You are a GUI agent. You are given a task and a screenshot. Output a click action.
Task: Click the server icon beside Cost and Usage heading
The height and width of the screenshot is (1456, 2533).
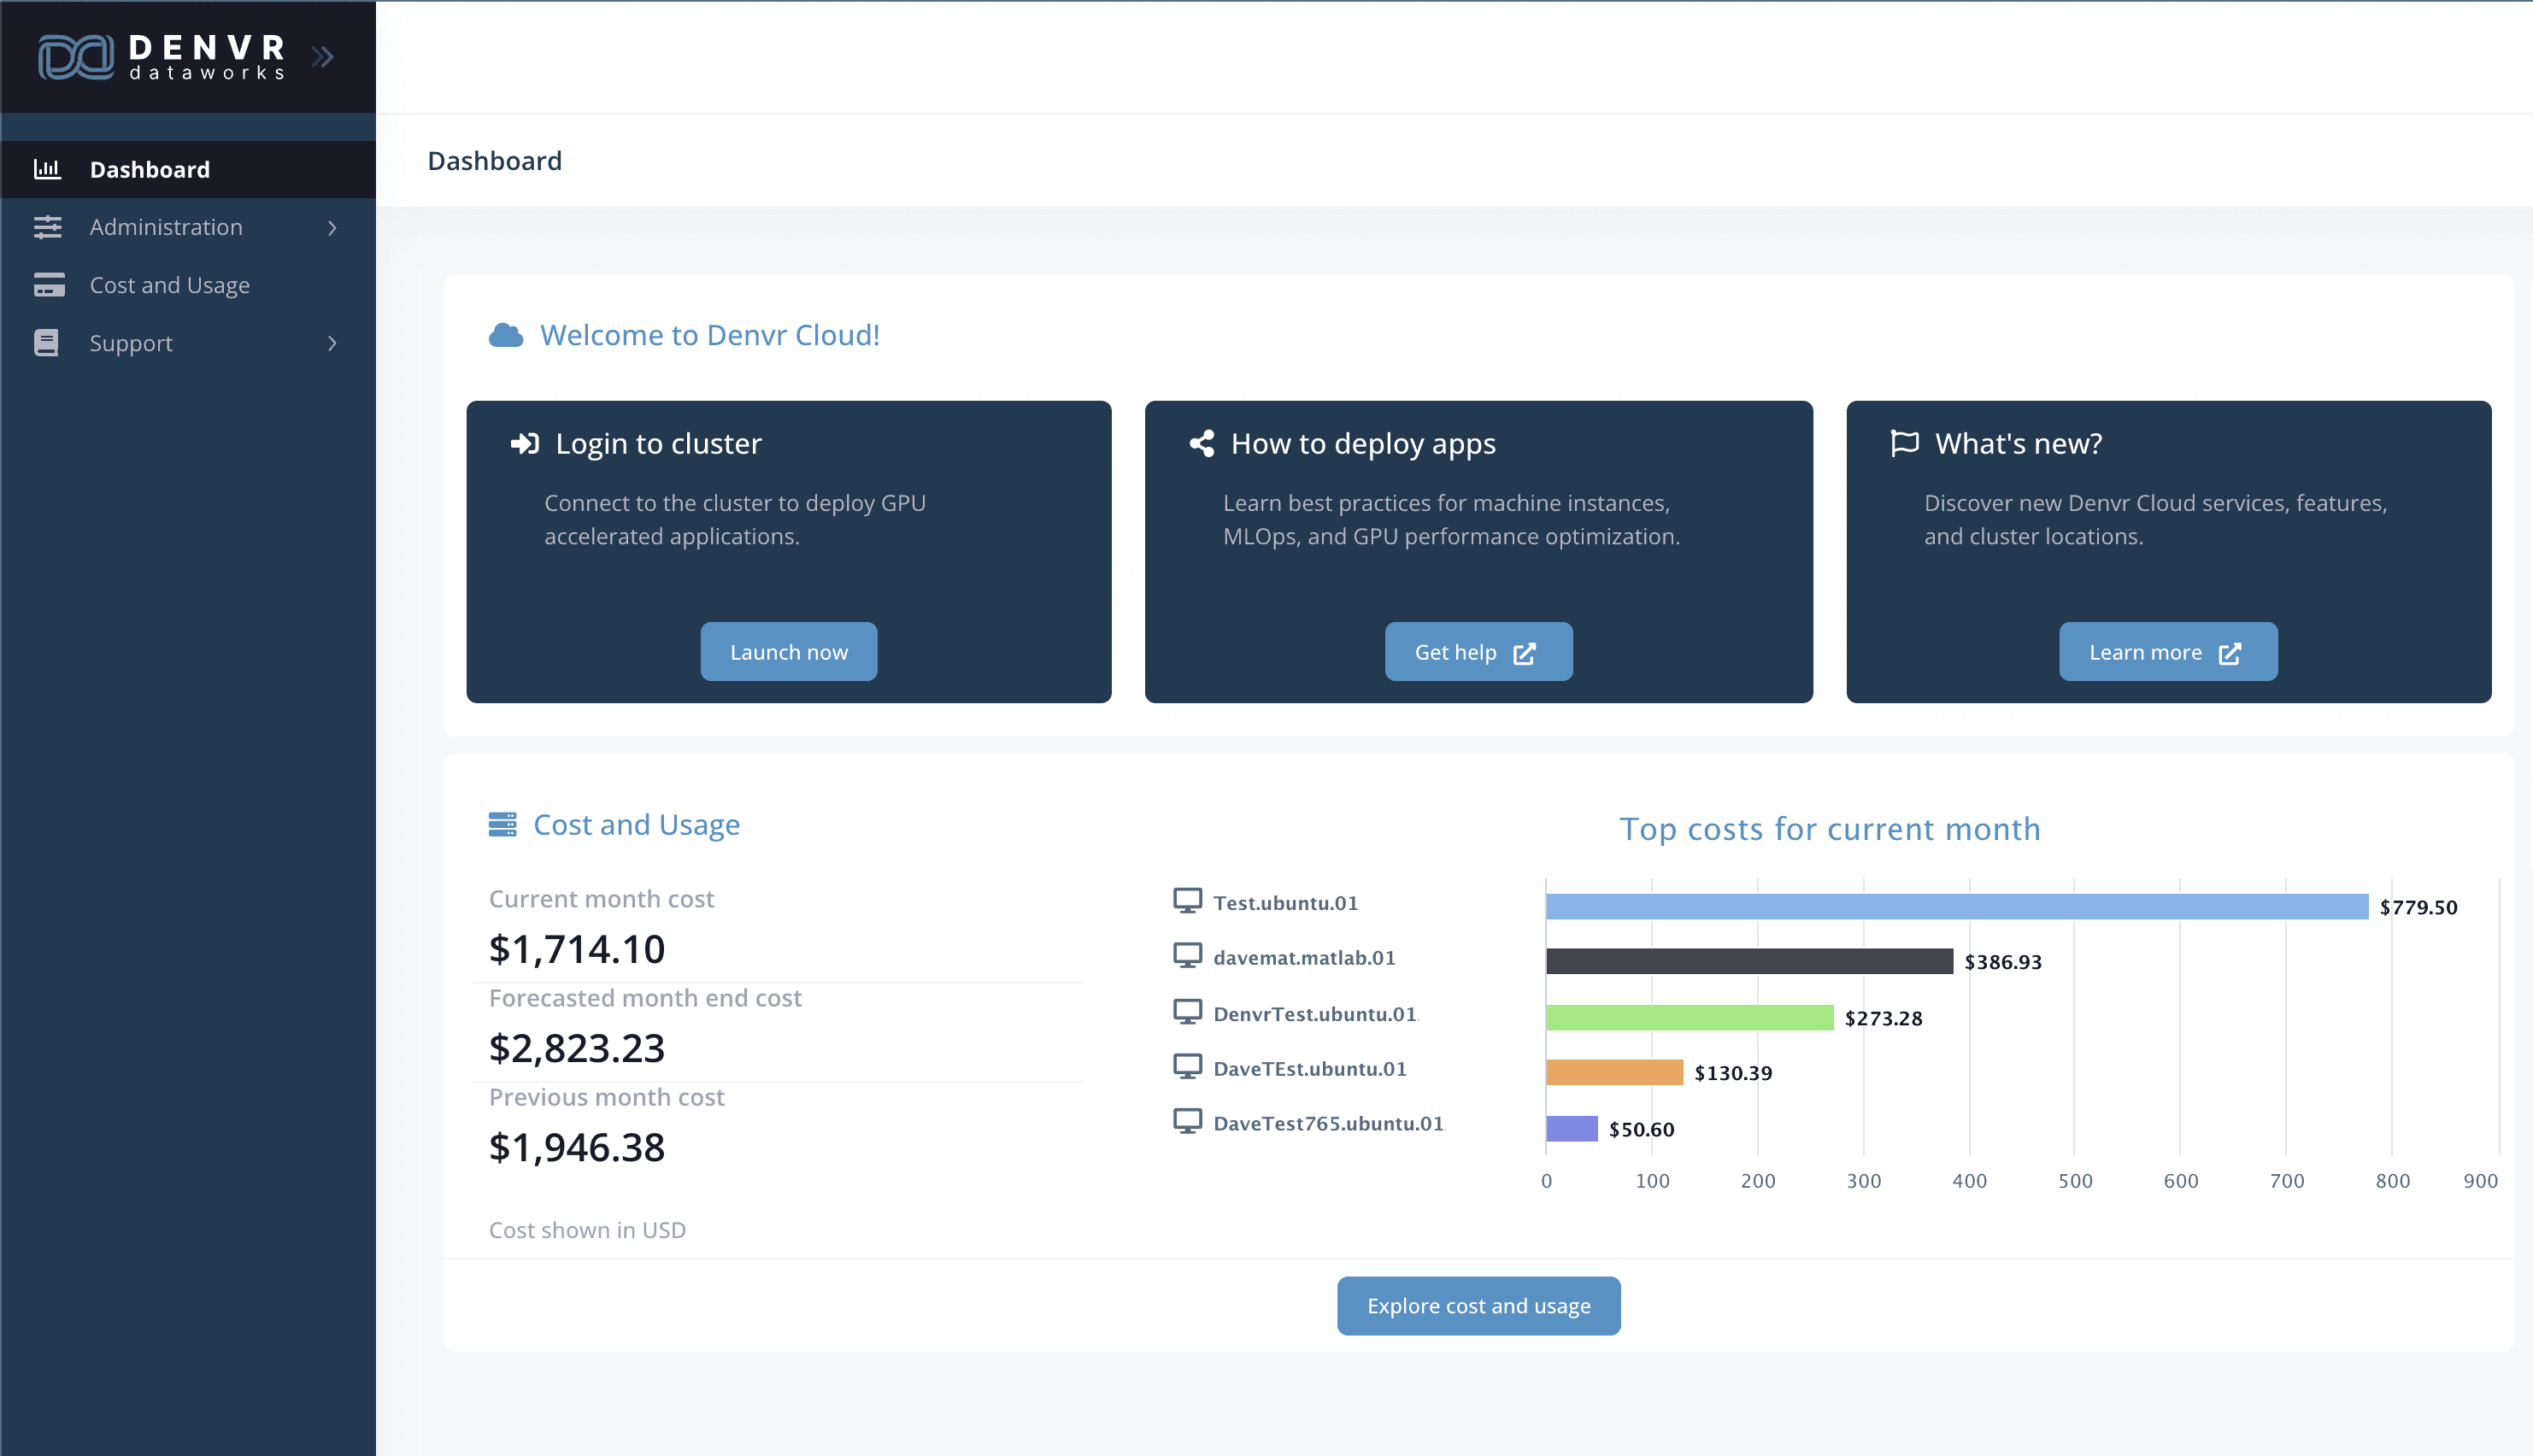pos(502,824)
